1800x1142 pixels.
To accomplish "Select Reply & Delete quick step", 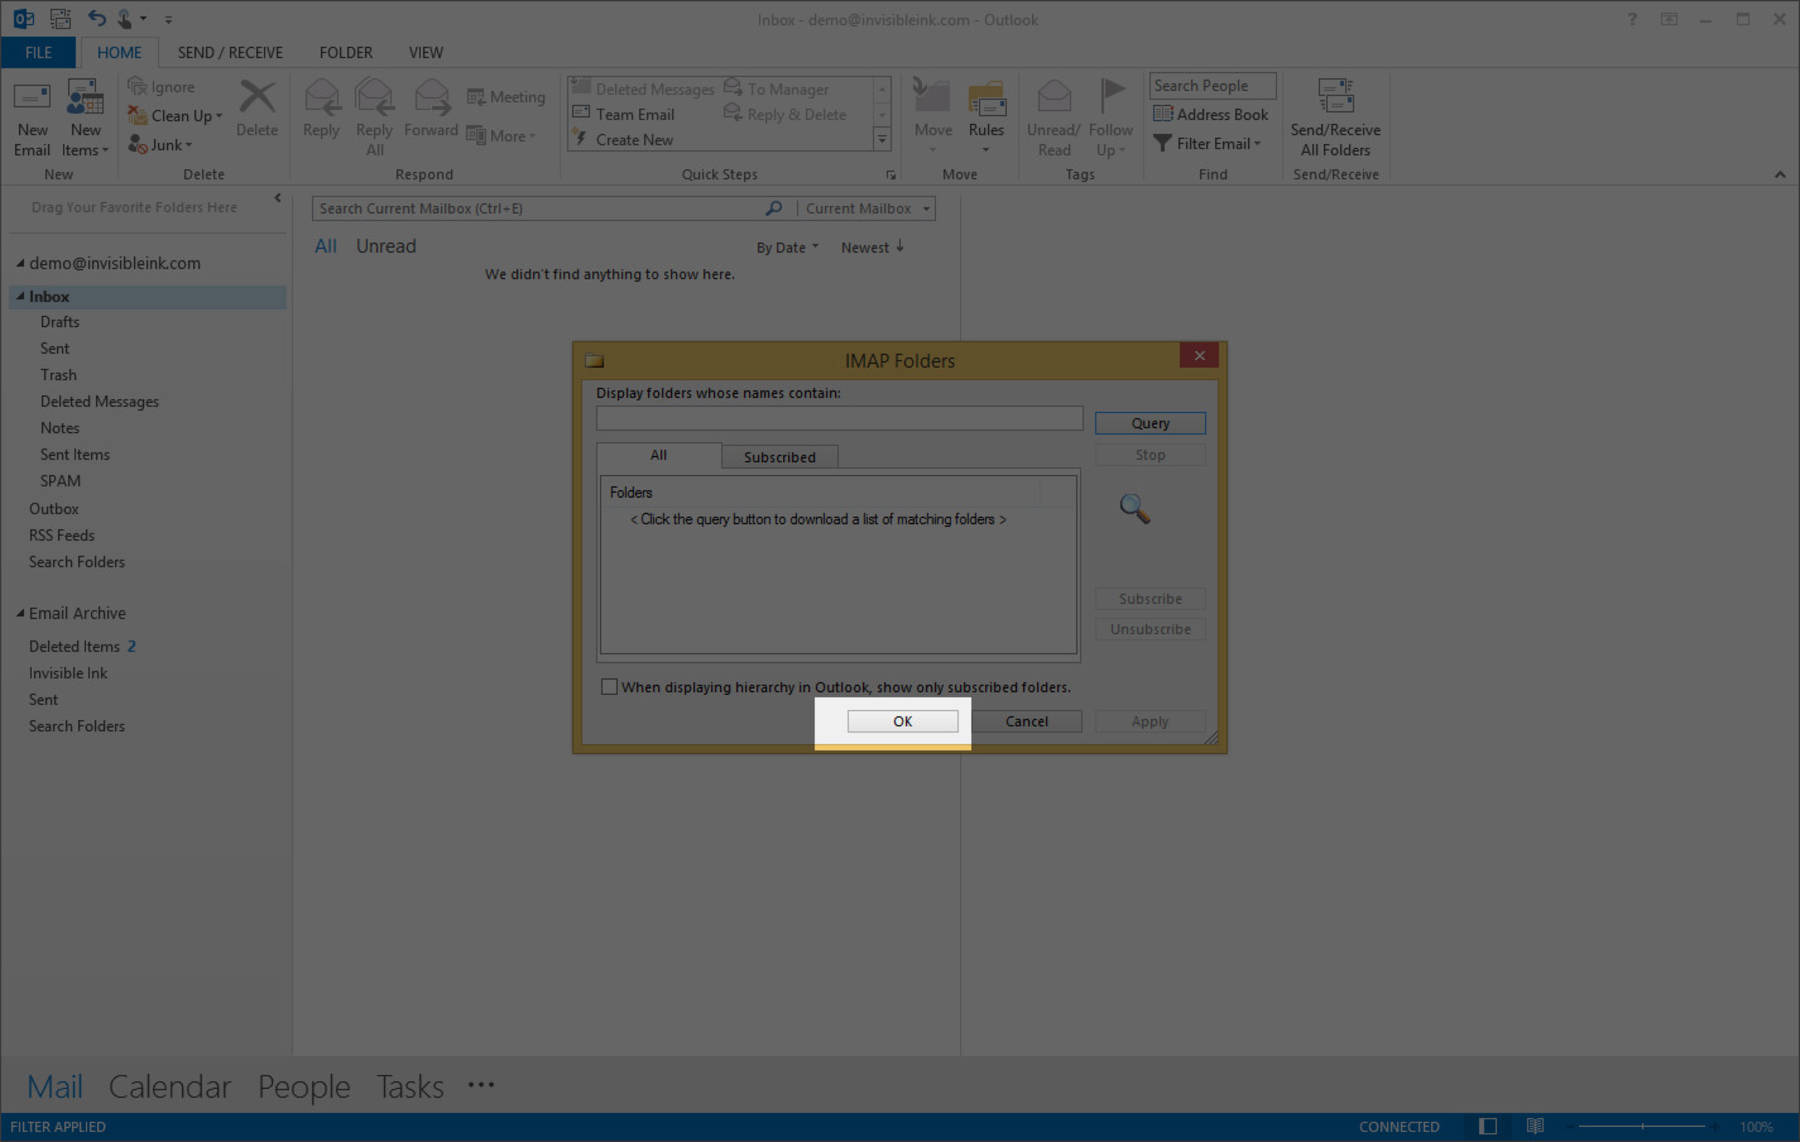I will [786, 114].
